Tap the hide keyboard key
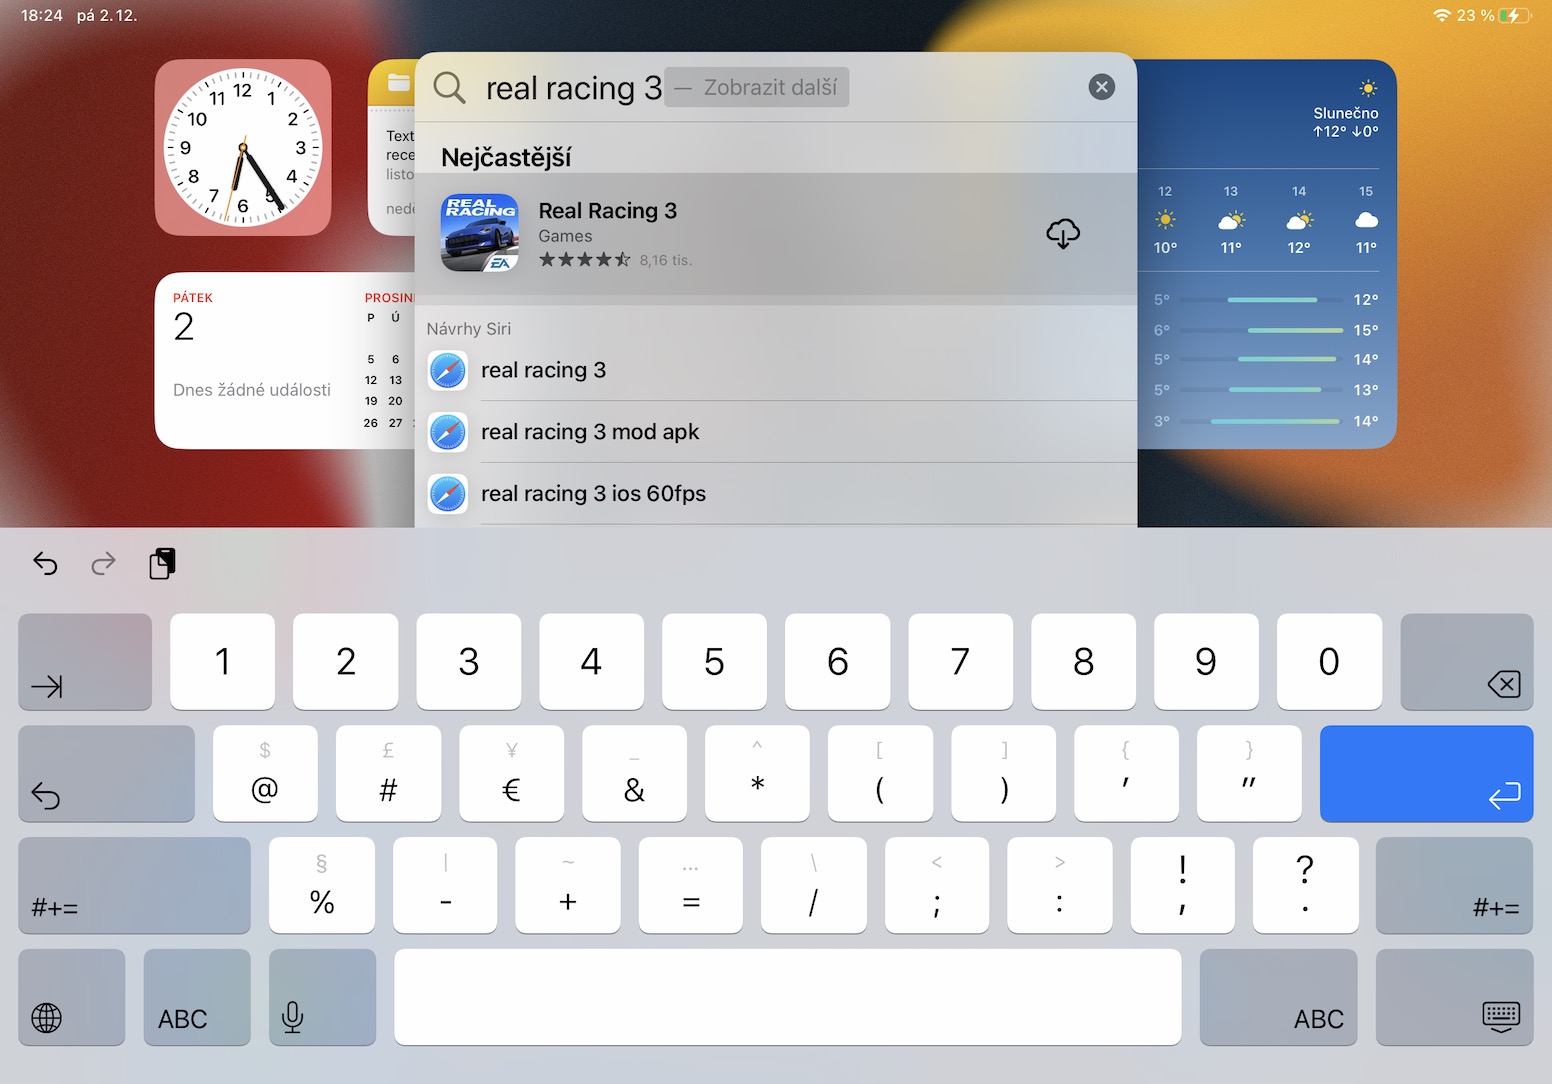This screenshot has width=1552, height=1084. click(x=1454, y=998)
